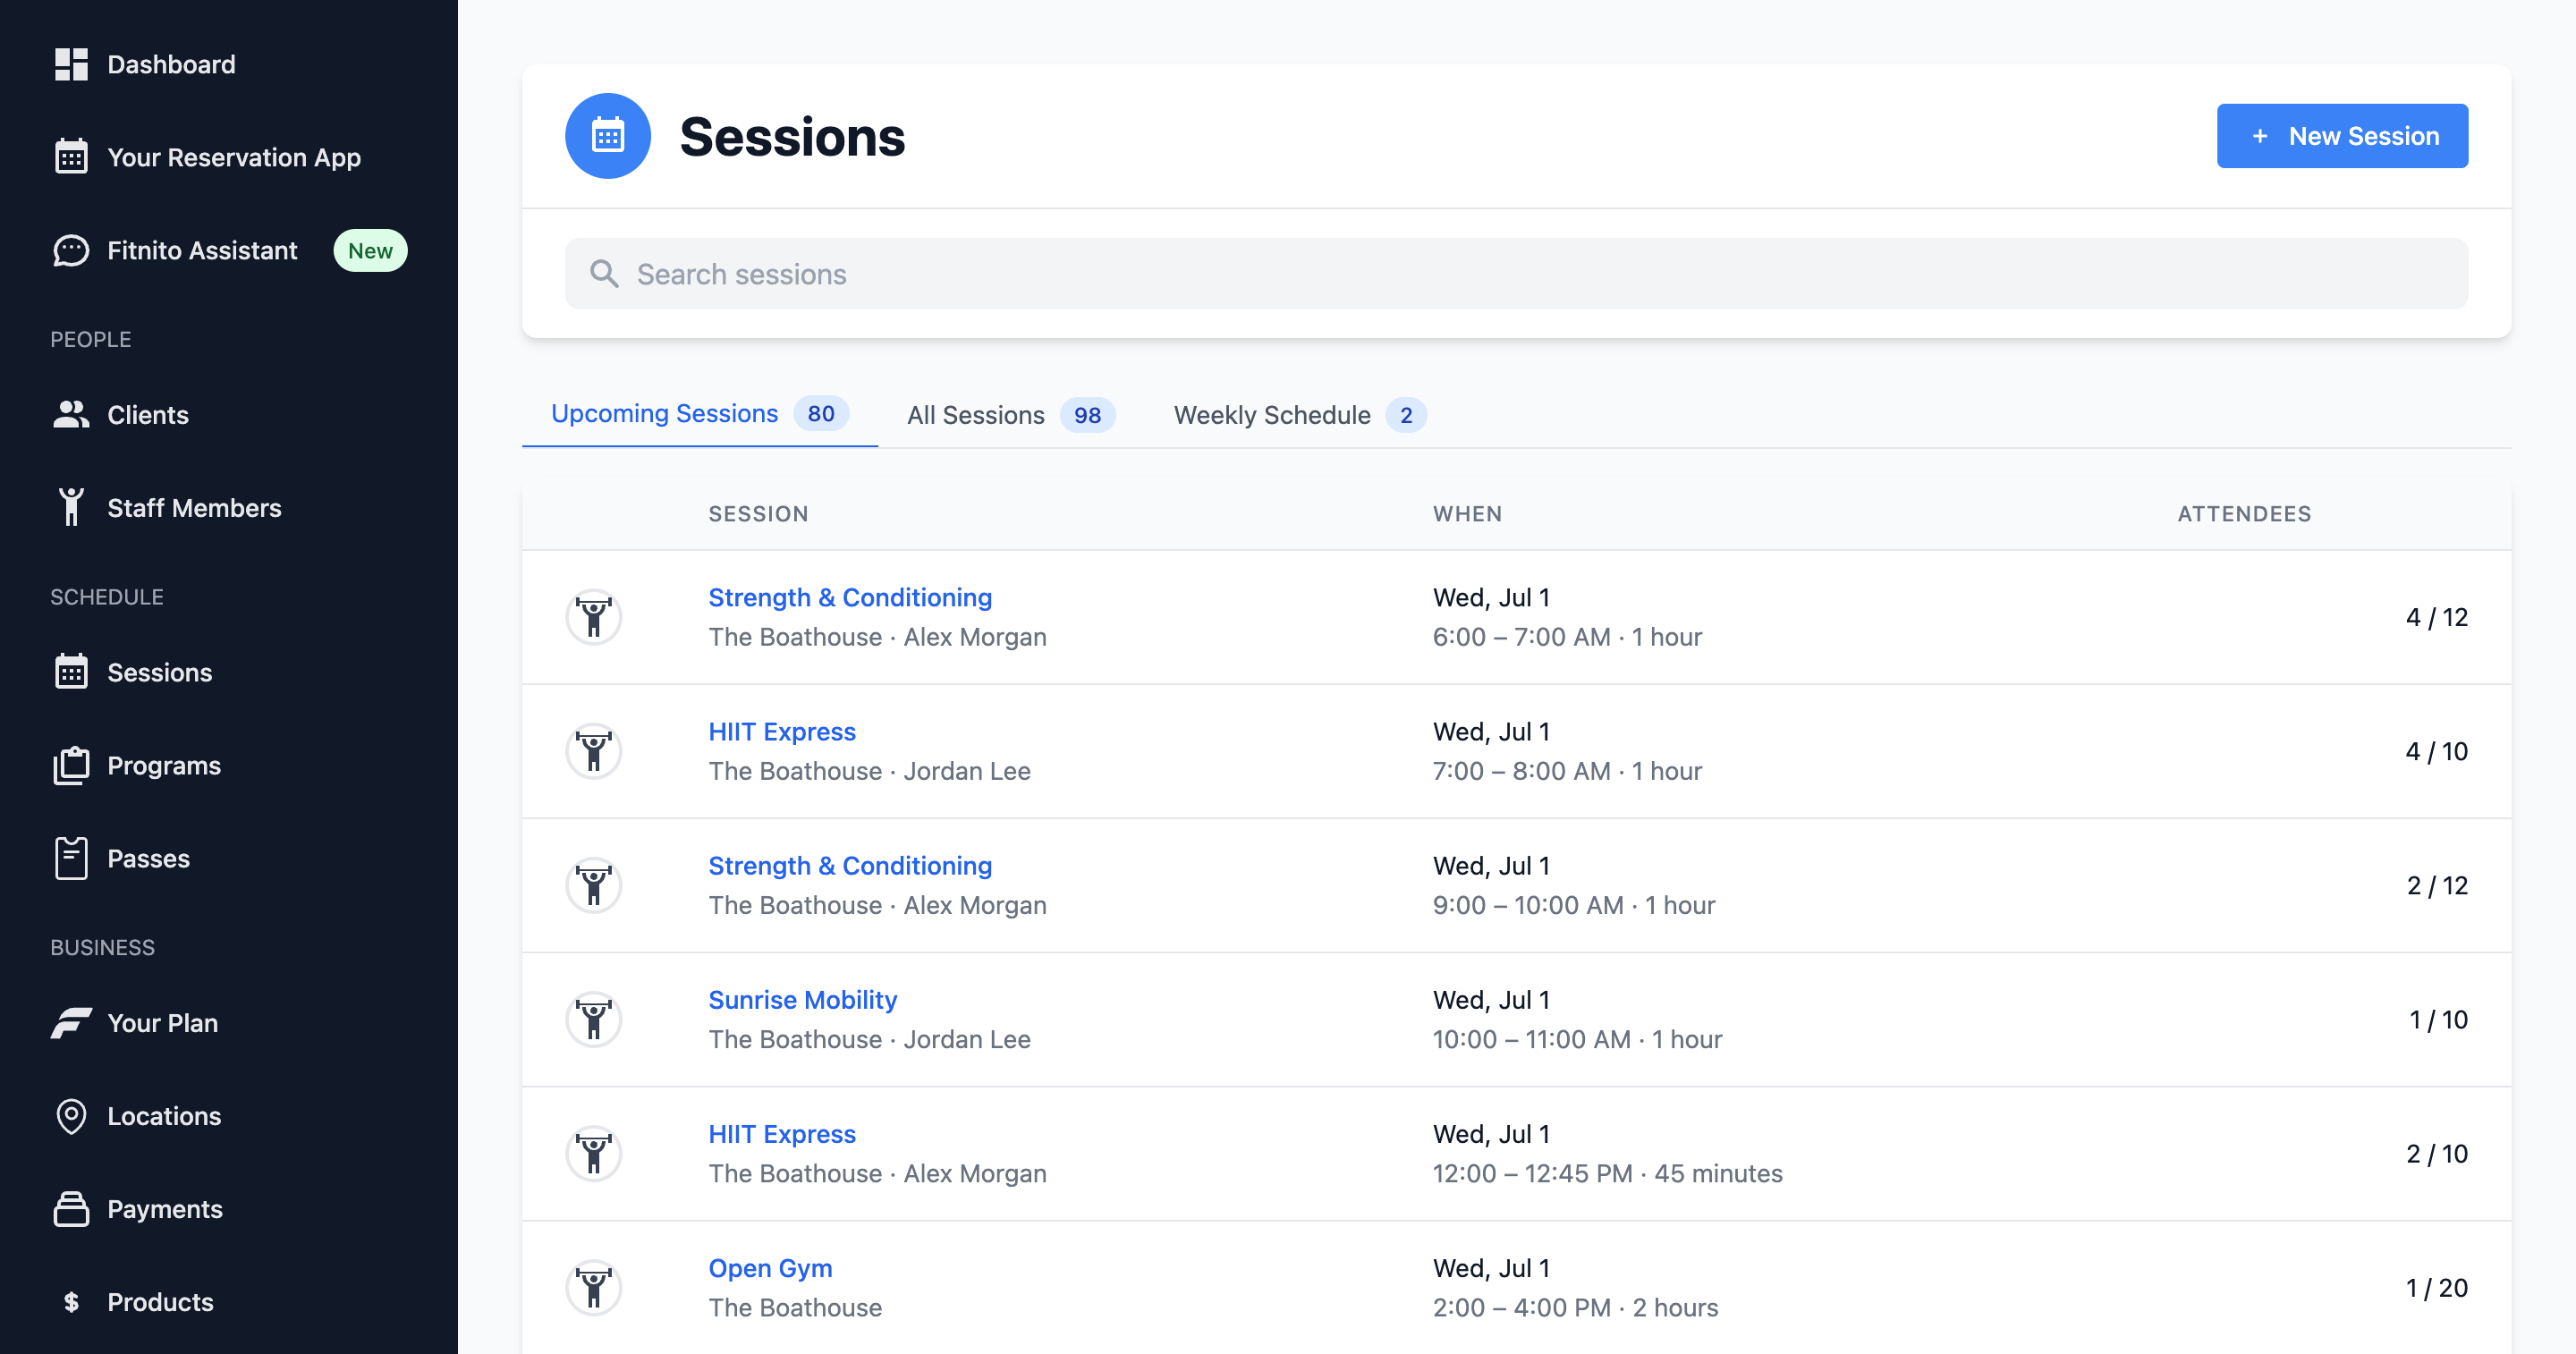The width and height of the screenshot is (2576, 1354).
Task: Open the 9:00 AM Strength & Conditioning link
Action: pyautogui.click(x=850, y=865)
